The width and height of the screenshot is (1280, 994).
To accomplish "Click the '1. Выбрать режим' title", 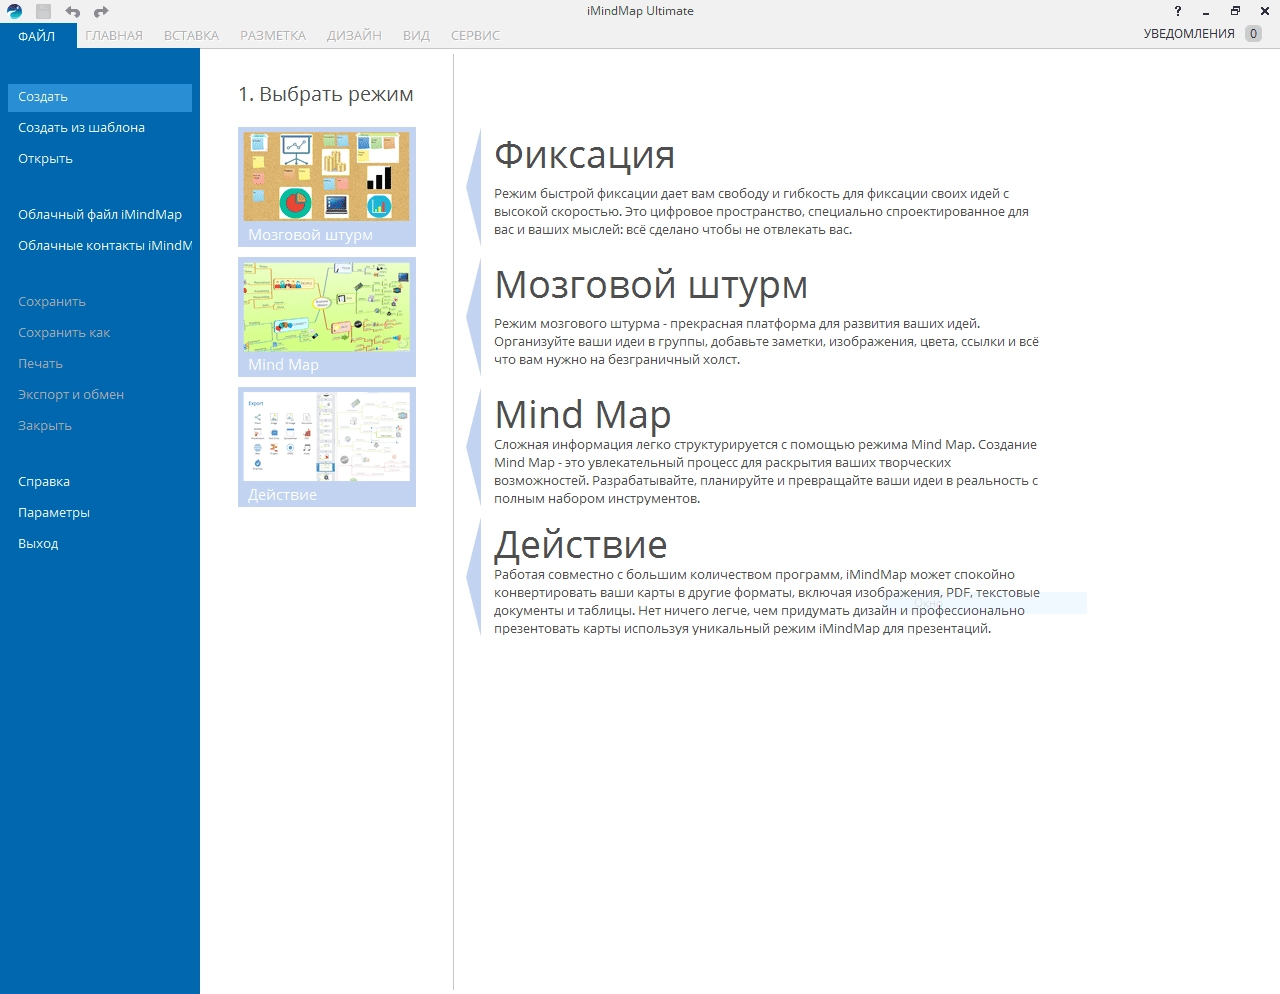I will point(326,94).
